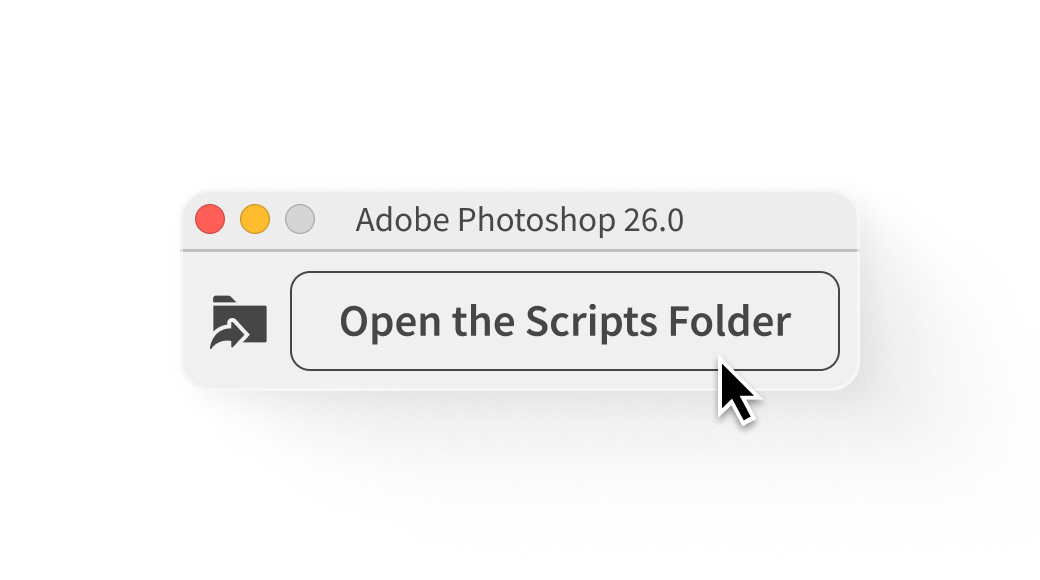
Task: Open the Scripts Folder via labeled button
Action: pyautogui.click(x=564, y=321)
